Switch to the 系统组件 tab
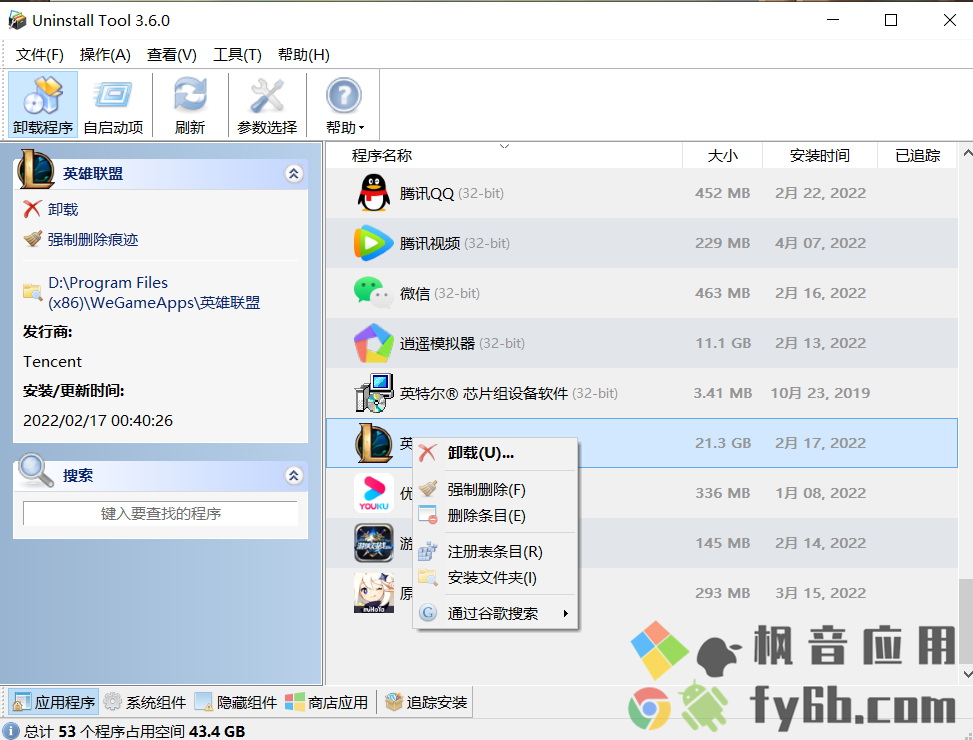Image resolution: width=973 pixels, height=740 pixels. tap(145, 702)
